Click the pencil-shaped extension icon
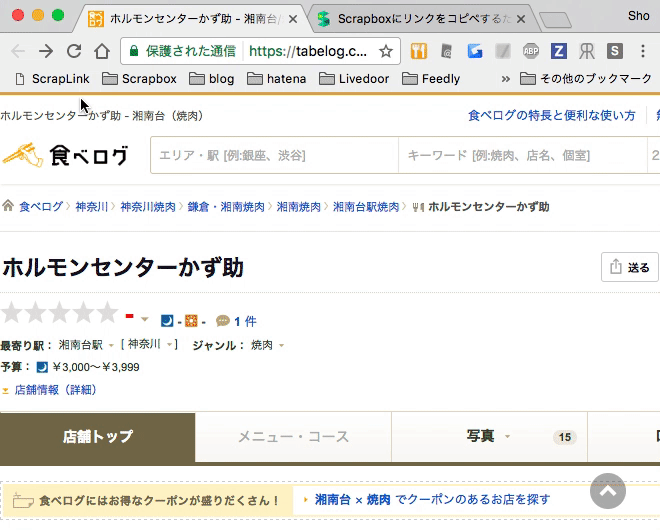 click(503, 51)
